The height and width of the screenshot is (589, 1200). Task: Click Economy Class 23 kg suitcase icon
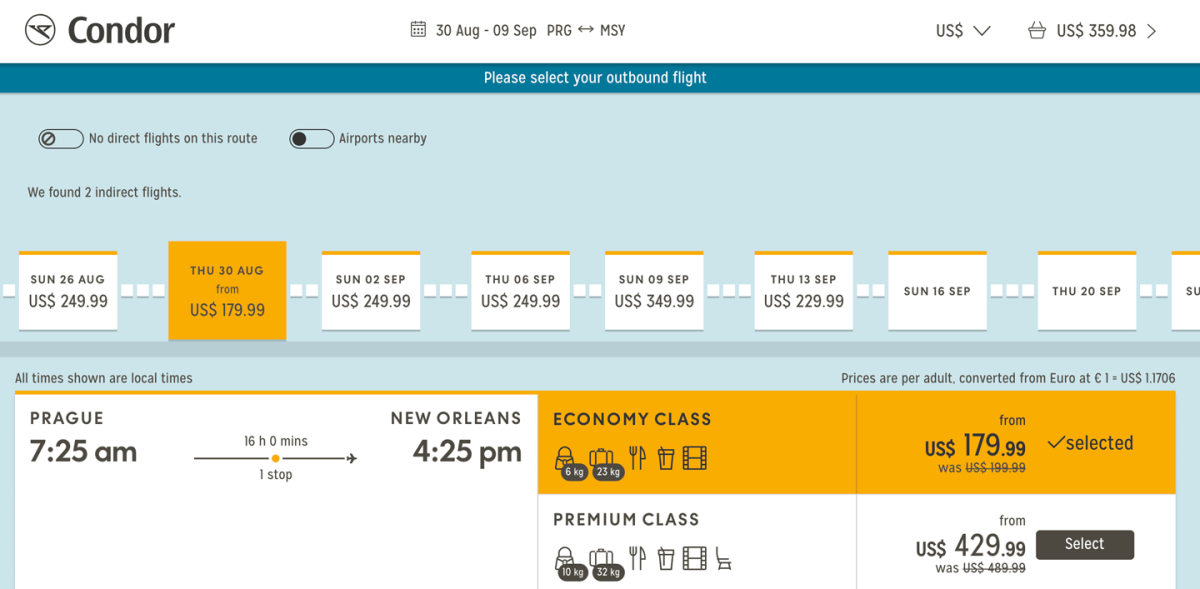[x=602, y=460]
